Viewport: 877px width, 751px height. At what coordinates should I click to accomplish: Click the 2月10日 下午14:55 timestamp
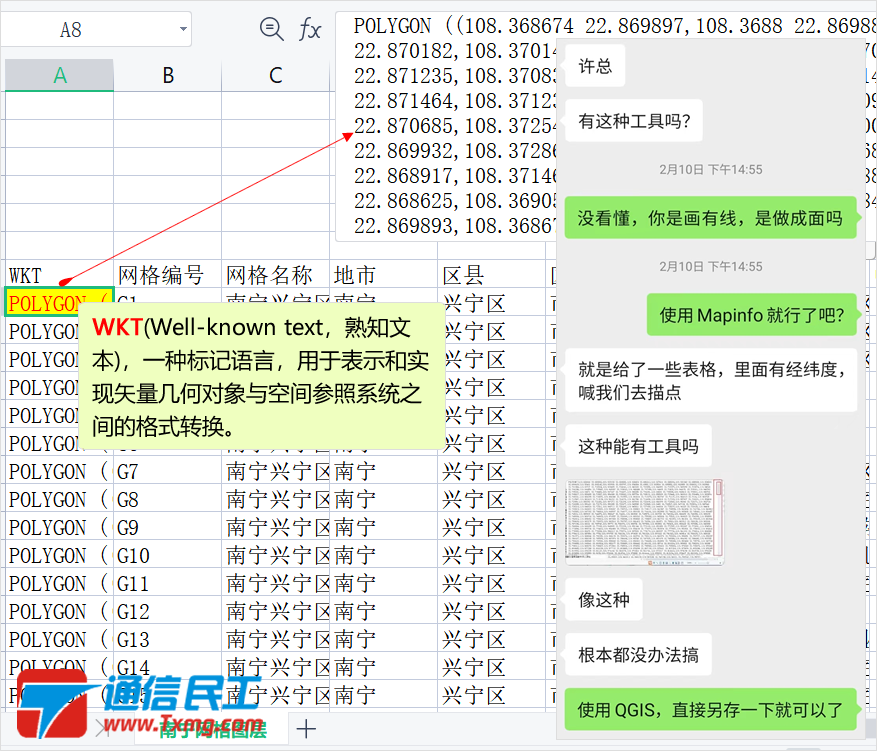(711, 169)
